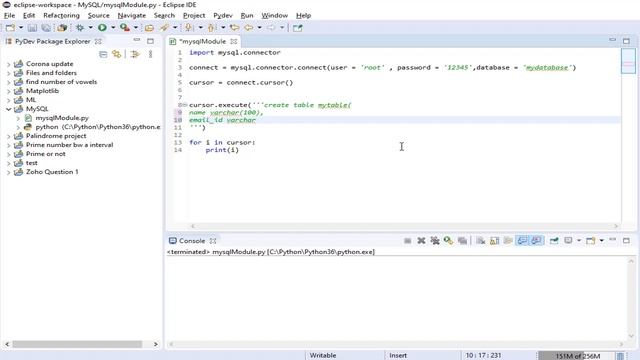The height and width of the screenshot is (360, 640).
Task: Click the Run External Tools icon
Action: tap(125, 28)
